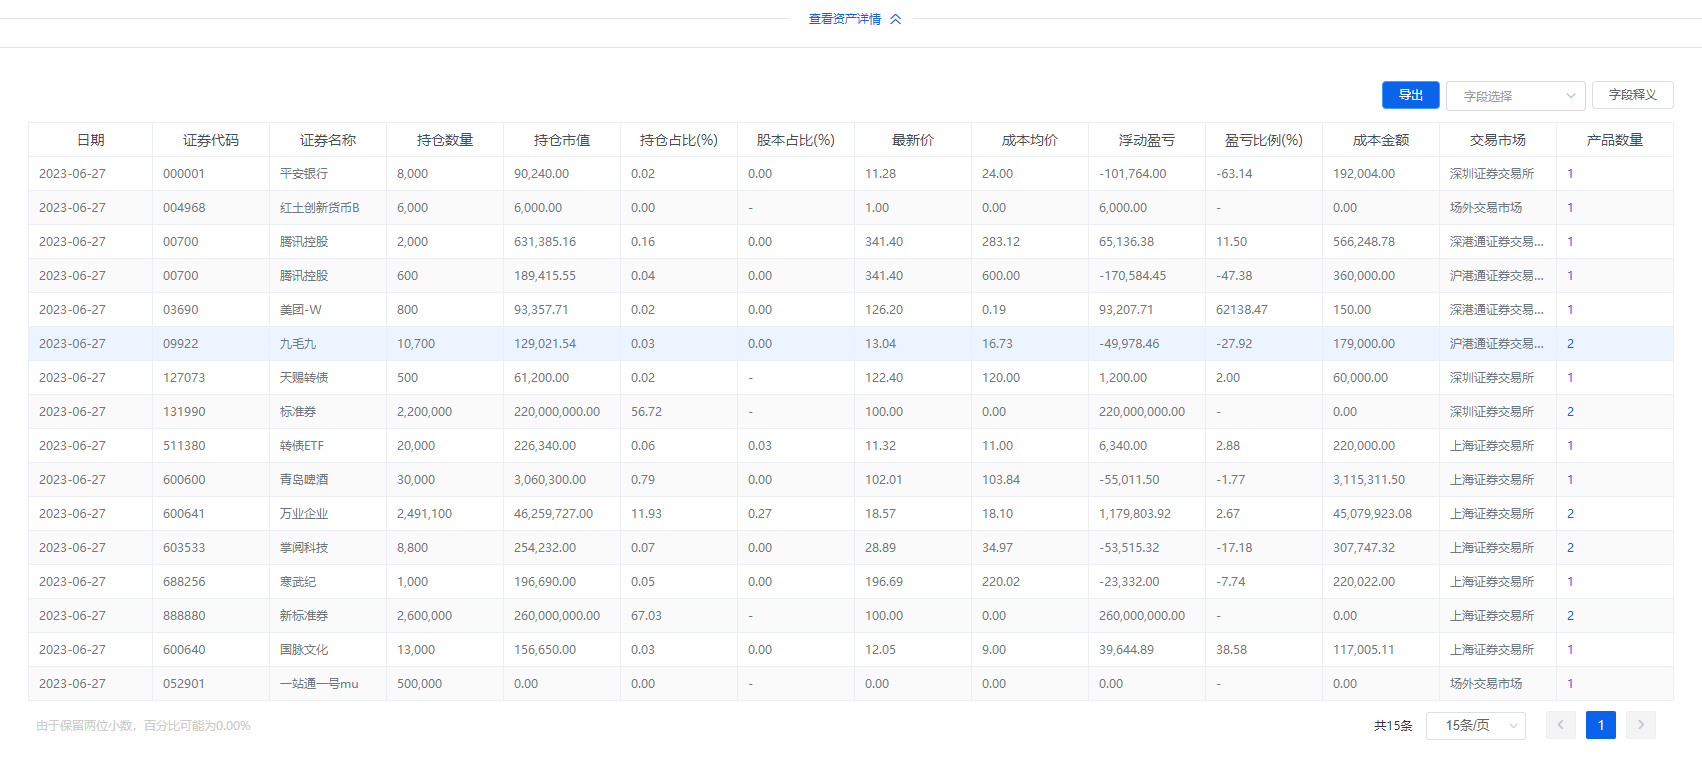This screenshot has width=1702, height=778.
Task: Select floating P&L -170,584.45 cell
Action: [1147, 276]
